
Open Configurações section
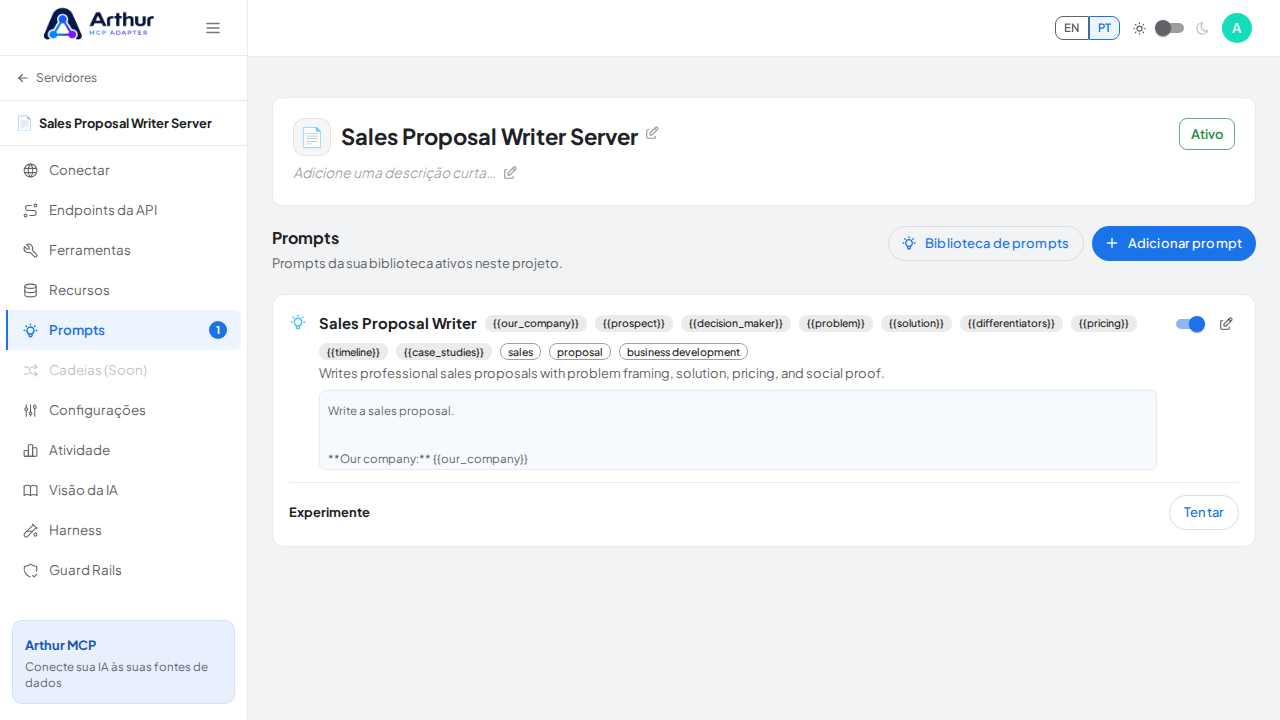pos(123,410)
